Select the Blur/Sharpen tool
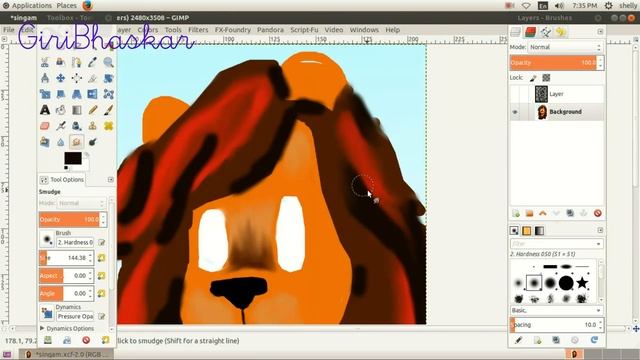 (61, 142)
